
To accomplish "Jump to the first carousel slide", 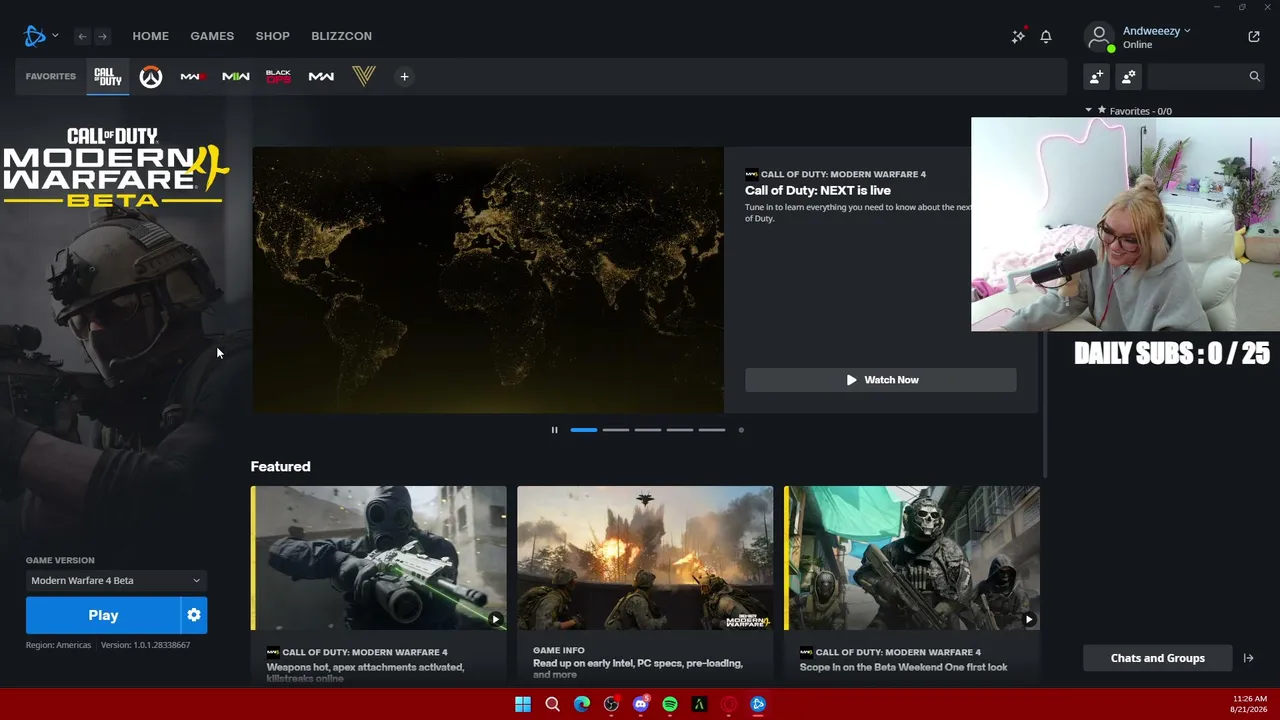I will (x=584, y=430).
